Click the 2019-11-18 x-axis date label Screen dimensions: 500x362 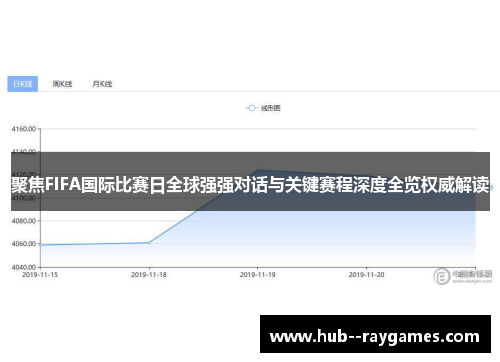coord(149,275)
